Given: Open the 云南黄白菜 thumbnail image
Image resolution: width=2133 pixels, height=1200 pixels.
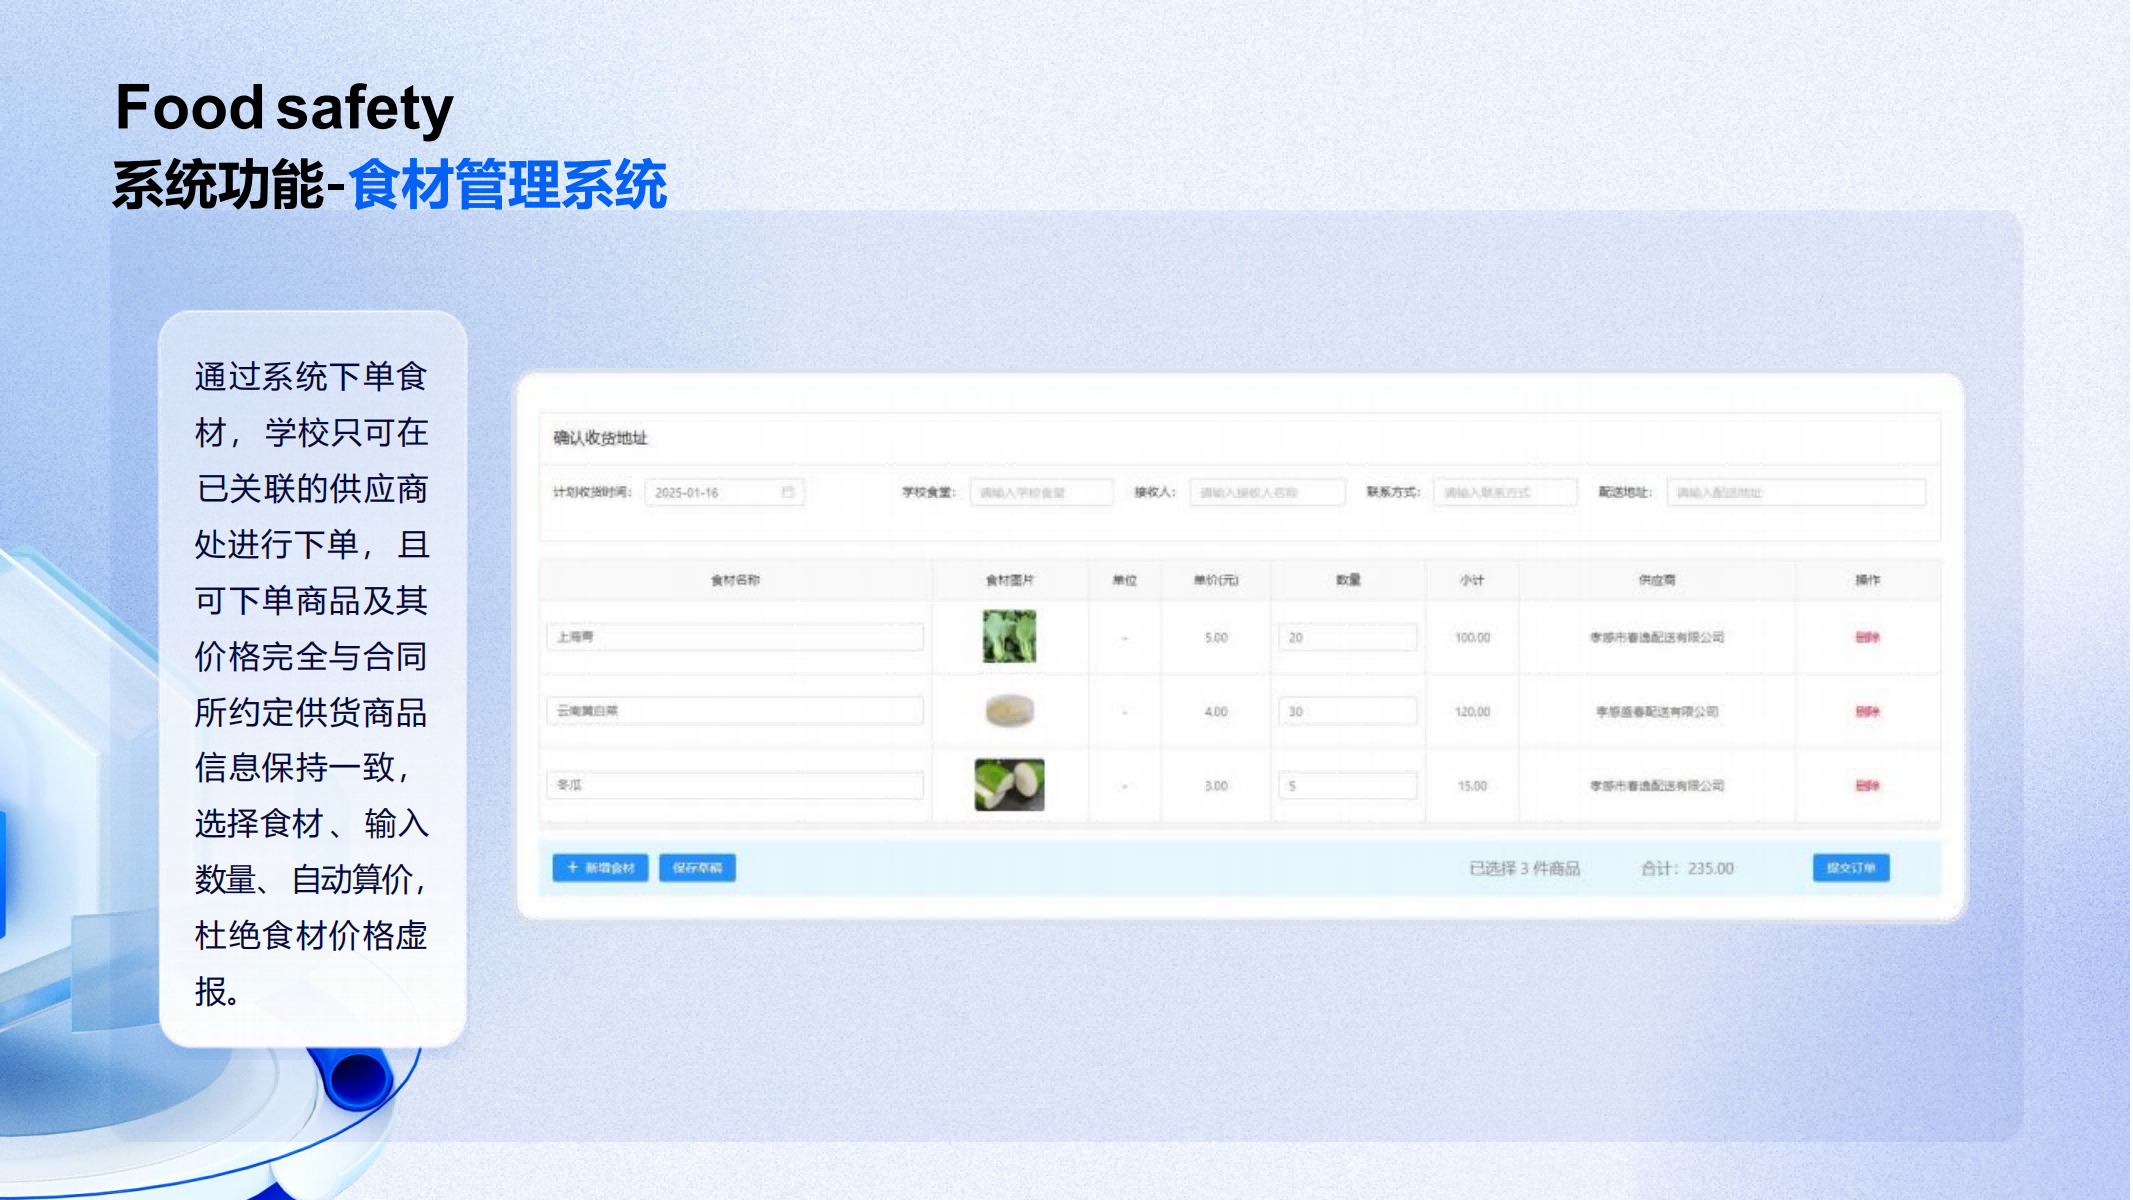Looking at the screenshot, I should pos(1009,711).
